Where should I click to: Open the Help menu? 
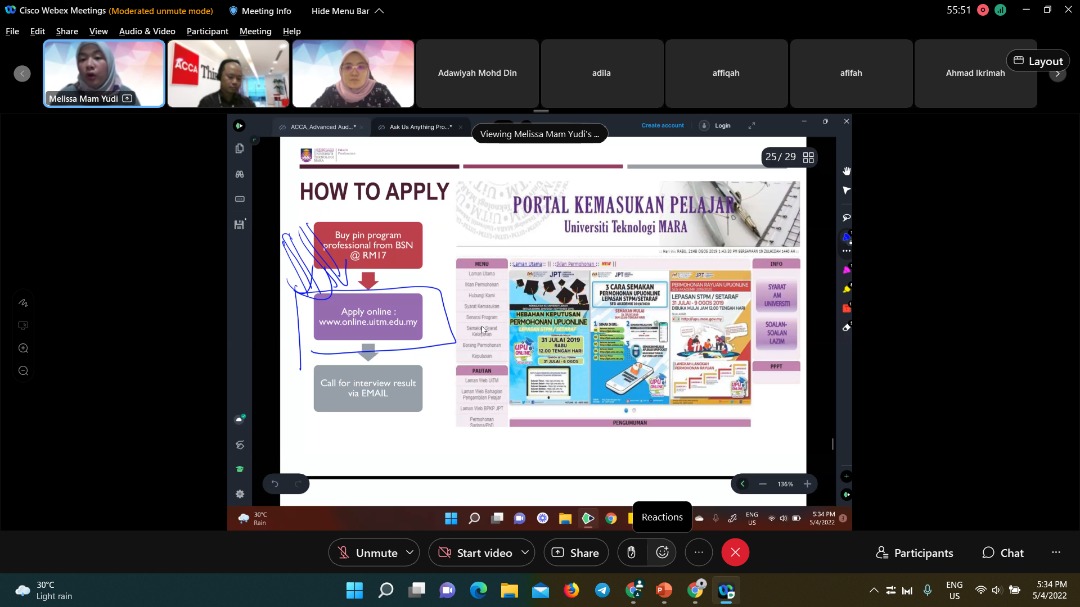291,31
